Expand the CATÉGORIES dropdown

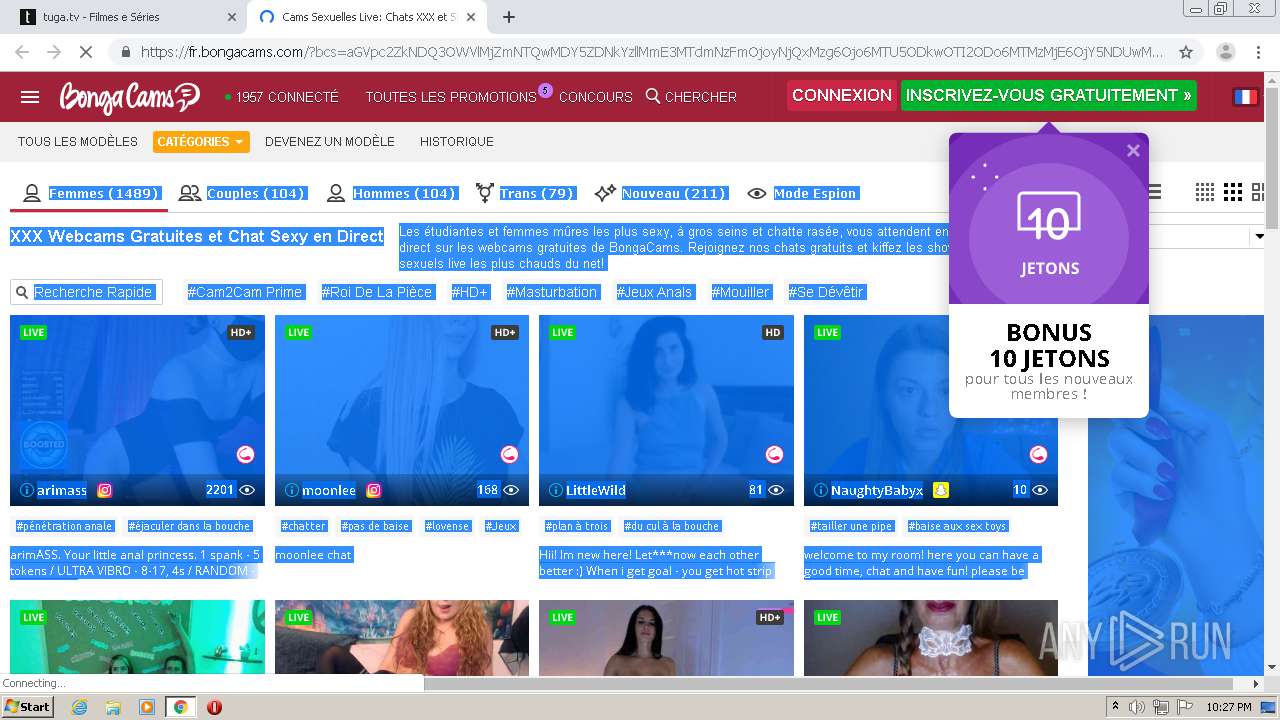pyautogui.click(x=201, y=142)
